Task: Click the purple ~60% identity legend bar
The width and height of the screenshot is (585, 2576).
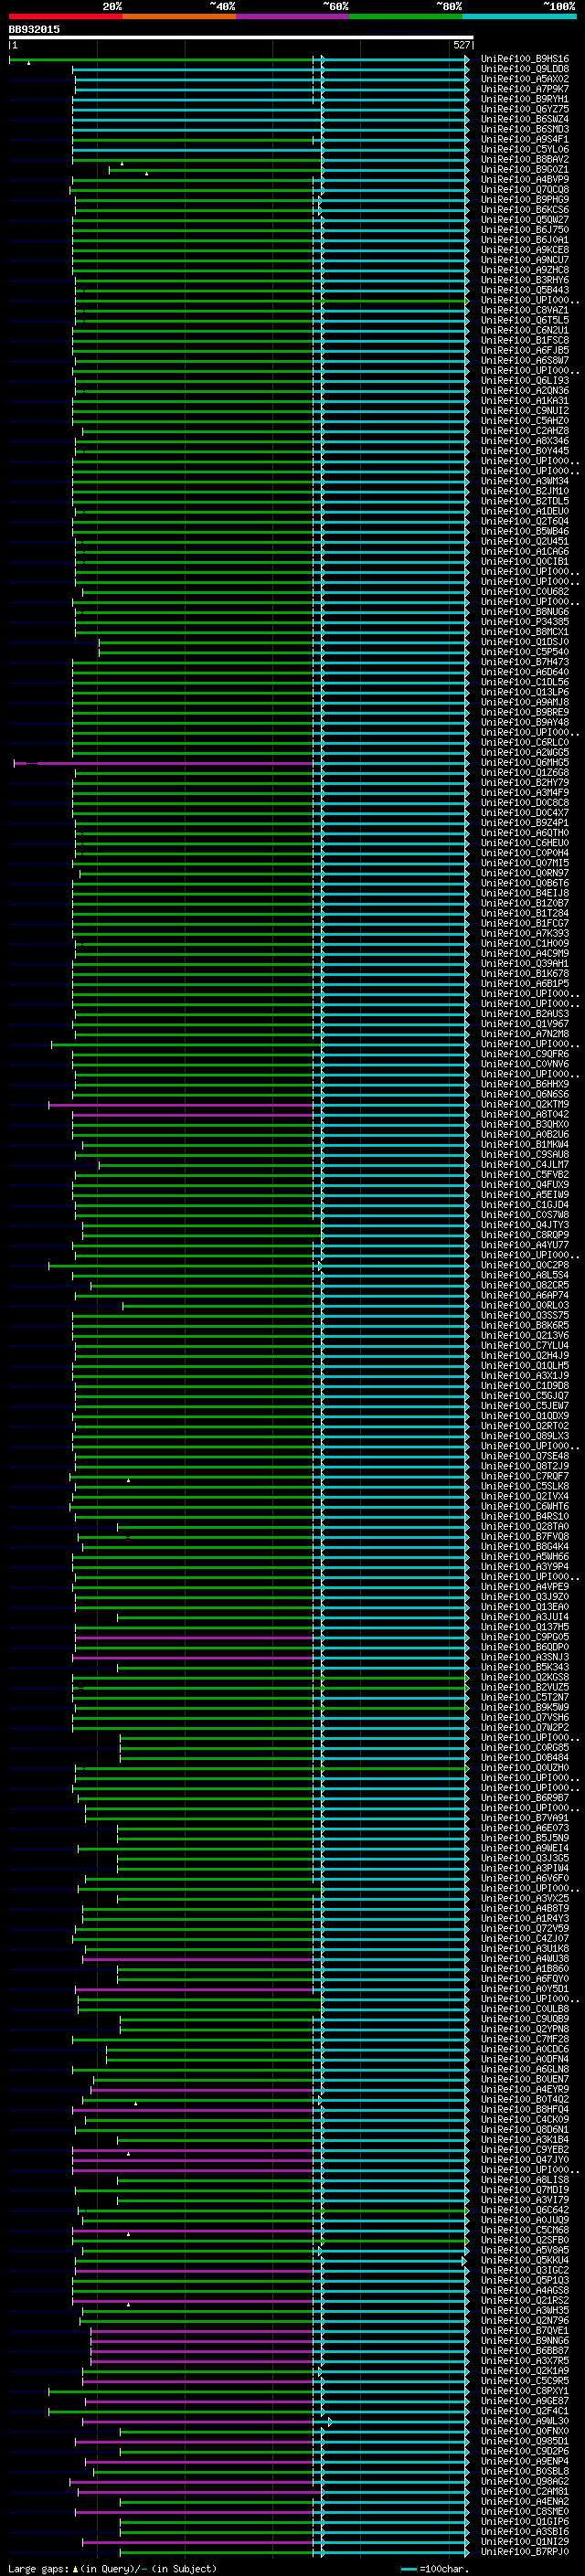Action: tap(292, 17)
